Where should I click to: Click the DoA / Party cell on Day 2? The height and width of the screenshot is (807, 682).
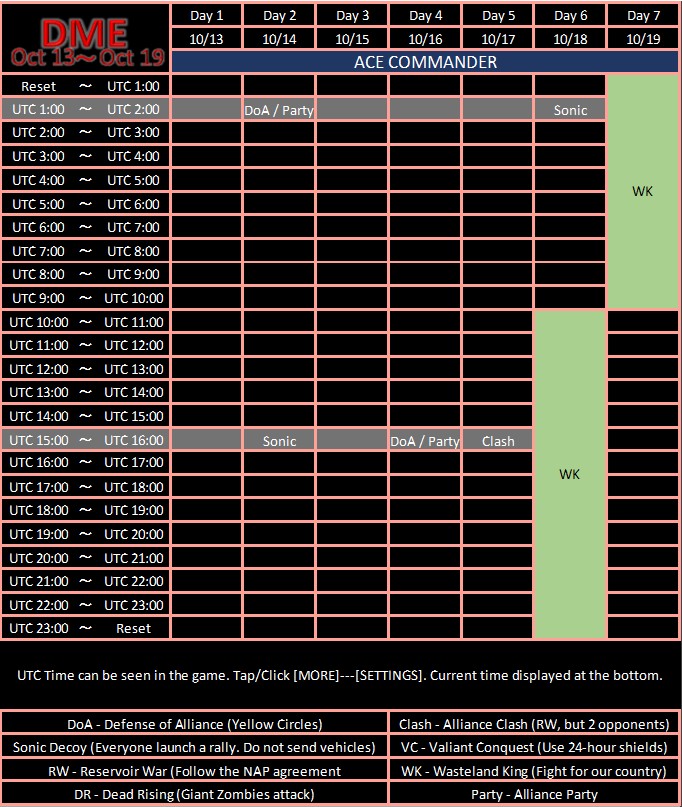click(279, 110)
